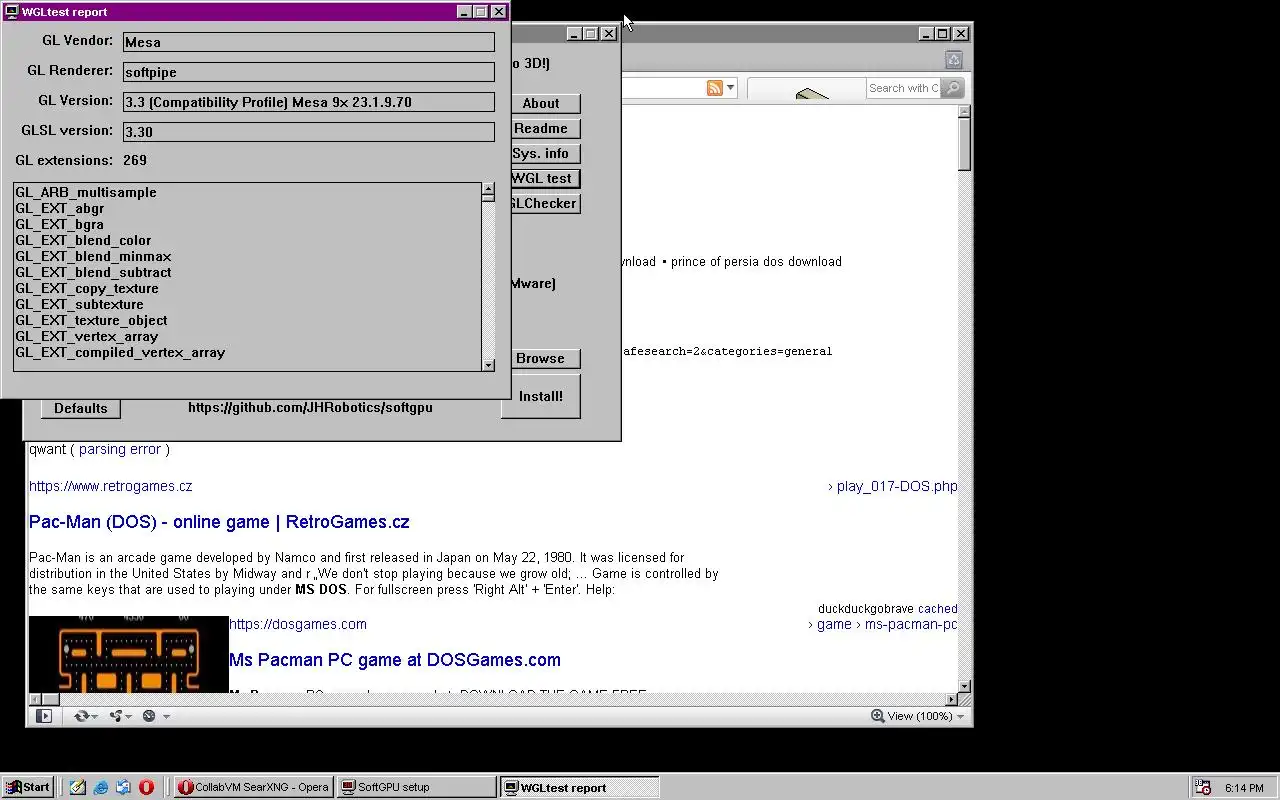Click the GL Version field
The height and width of the screenshot is (800, 1280).
pyautogui.click(x=309, y=102)
